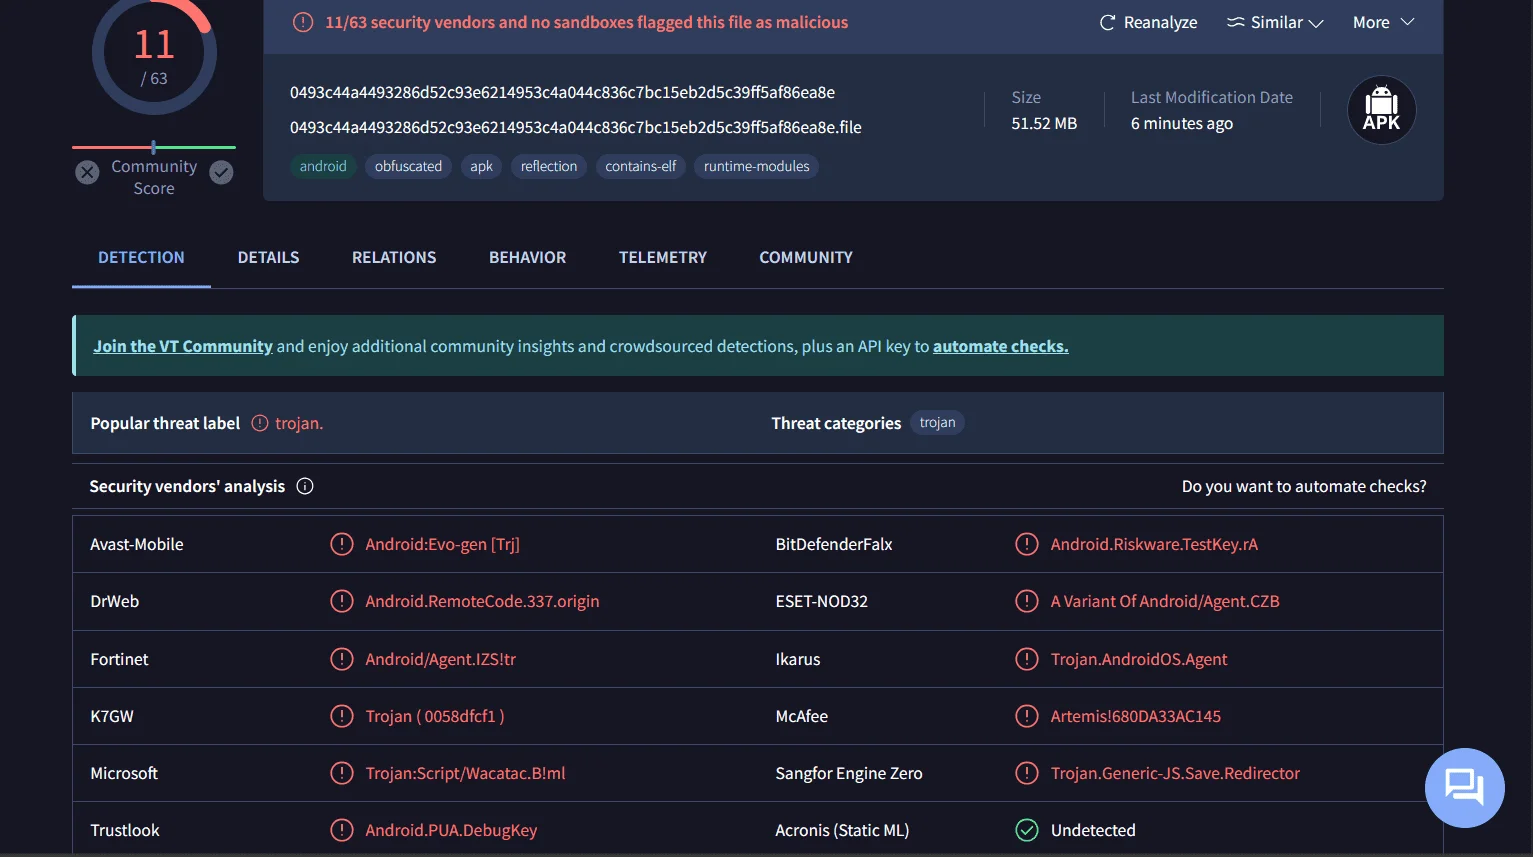1533x857 pixels.
Task: Click Do you want to automate checks
Action: tap(1304, 486)
